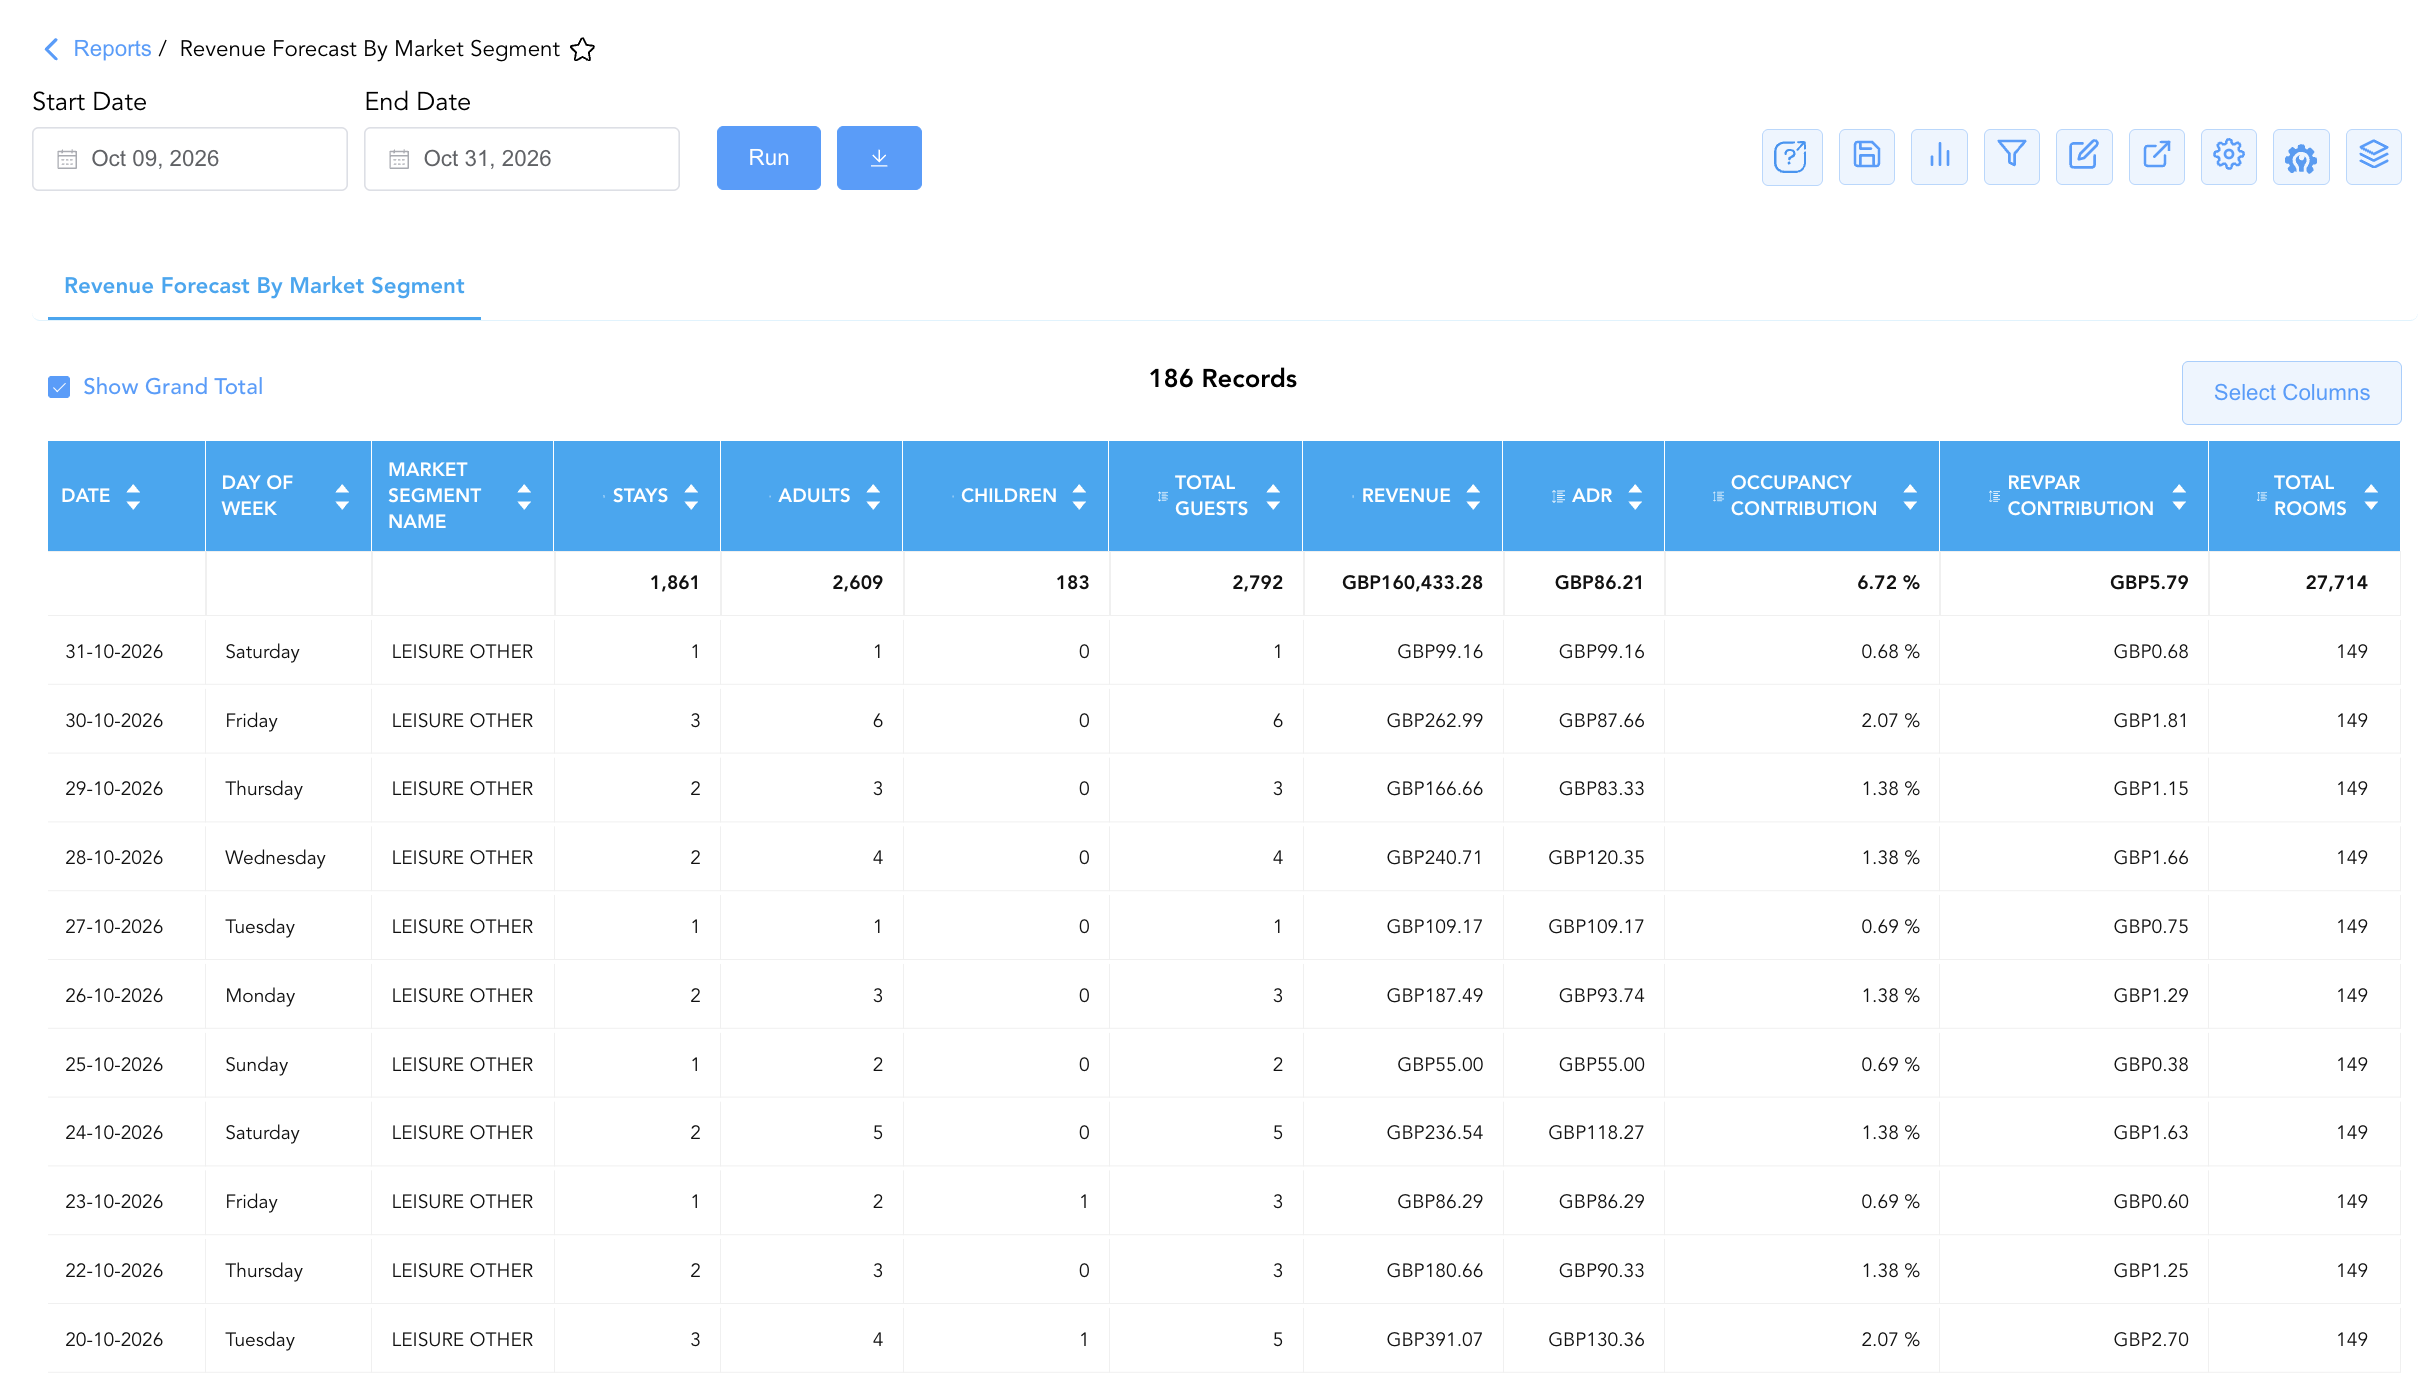Viewport: 2422px width, 1376px height.
Task: Sort the RevPAR Contribution column
Action: pyautogui.click(x=2179, y=496)
